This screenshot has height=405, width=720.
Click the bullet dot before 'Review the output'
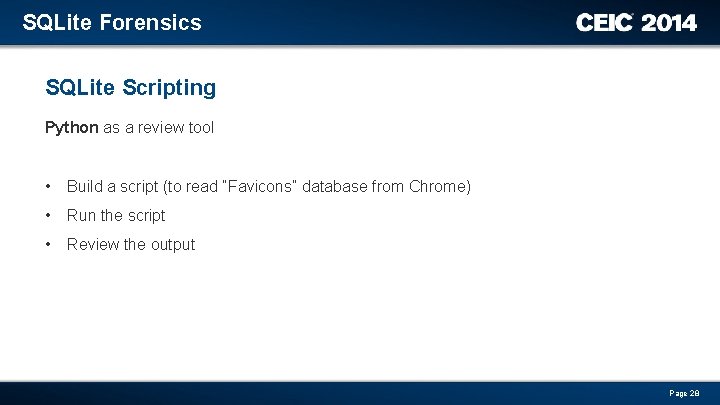48,244
